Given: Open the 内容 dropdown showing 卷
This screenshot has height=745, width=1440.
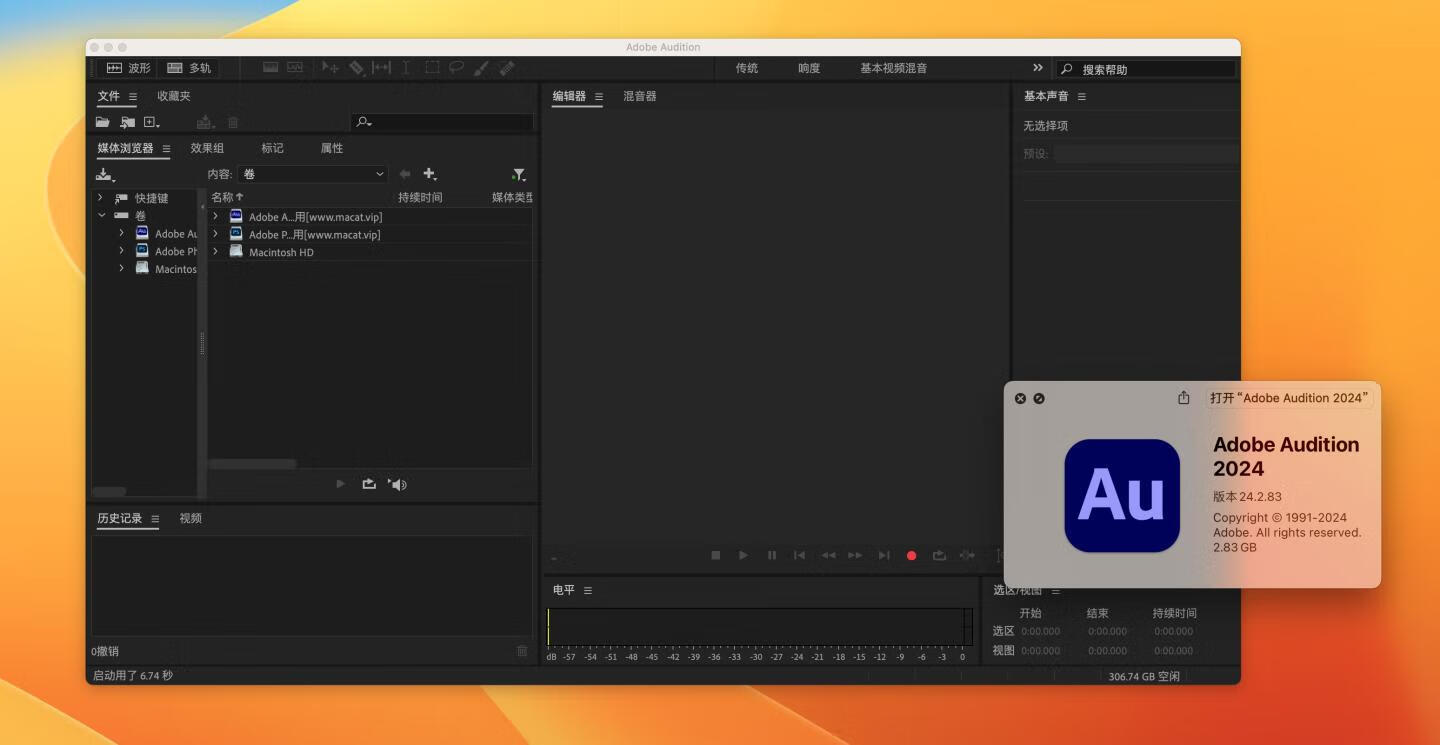Looking at the screenshot, I should 312,174.
